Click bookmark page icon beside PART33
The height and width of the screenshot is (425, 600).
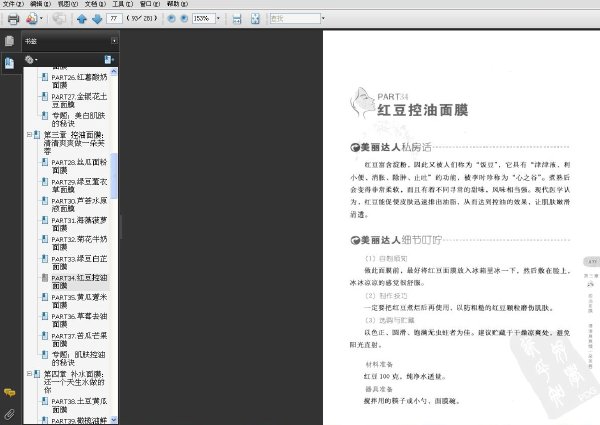click(x=45, y=259)
